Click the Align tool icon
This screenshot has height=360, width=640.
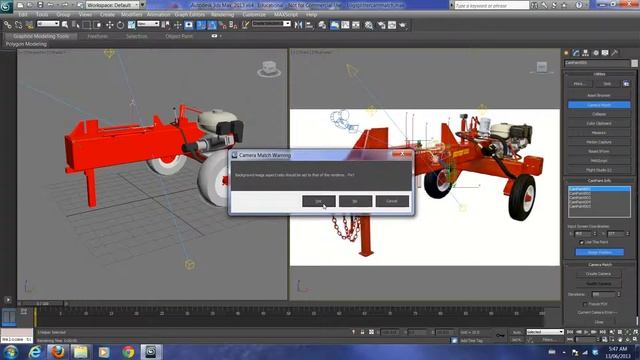coord(310,25)
